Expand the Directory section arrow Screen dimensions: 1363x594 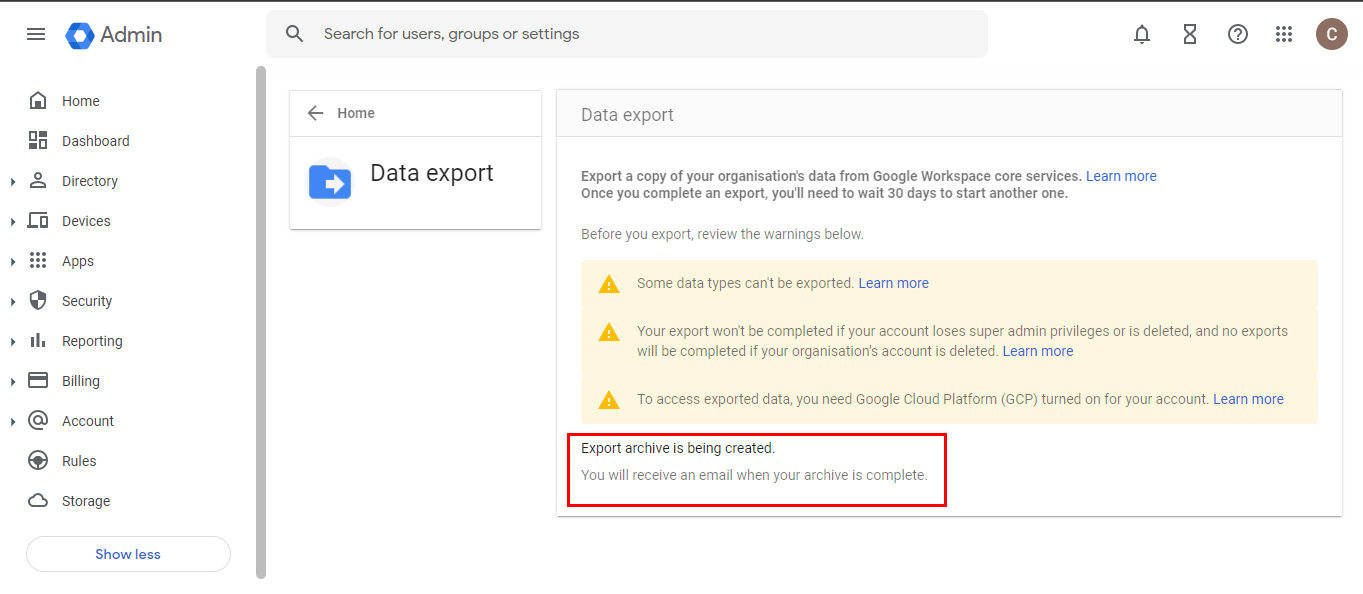pos(13,181)
